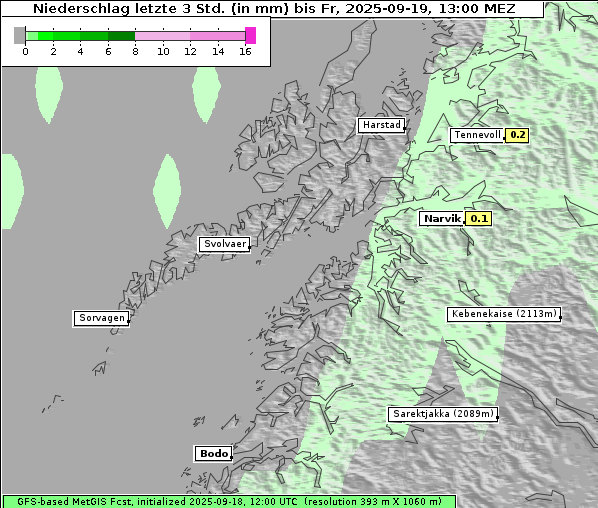The width and height of the screenshot is (598, 508).
Task: Click the GFS-based MetGIS Fcst footer bar
Action: 229,502
